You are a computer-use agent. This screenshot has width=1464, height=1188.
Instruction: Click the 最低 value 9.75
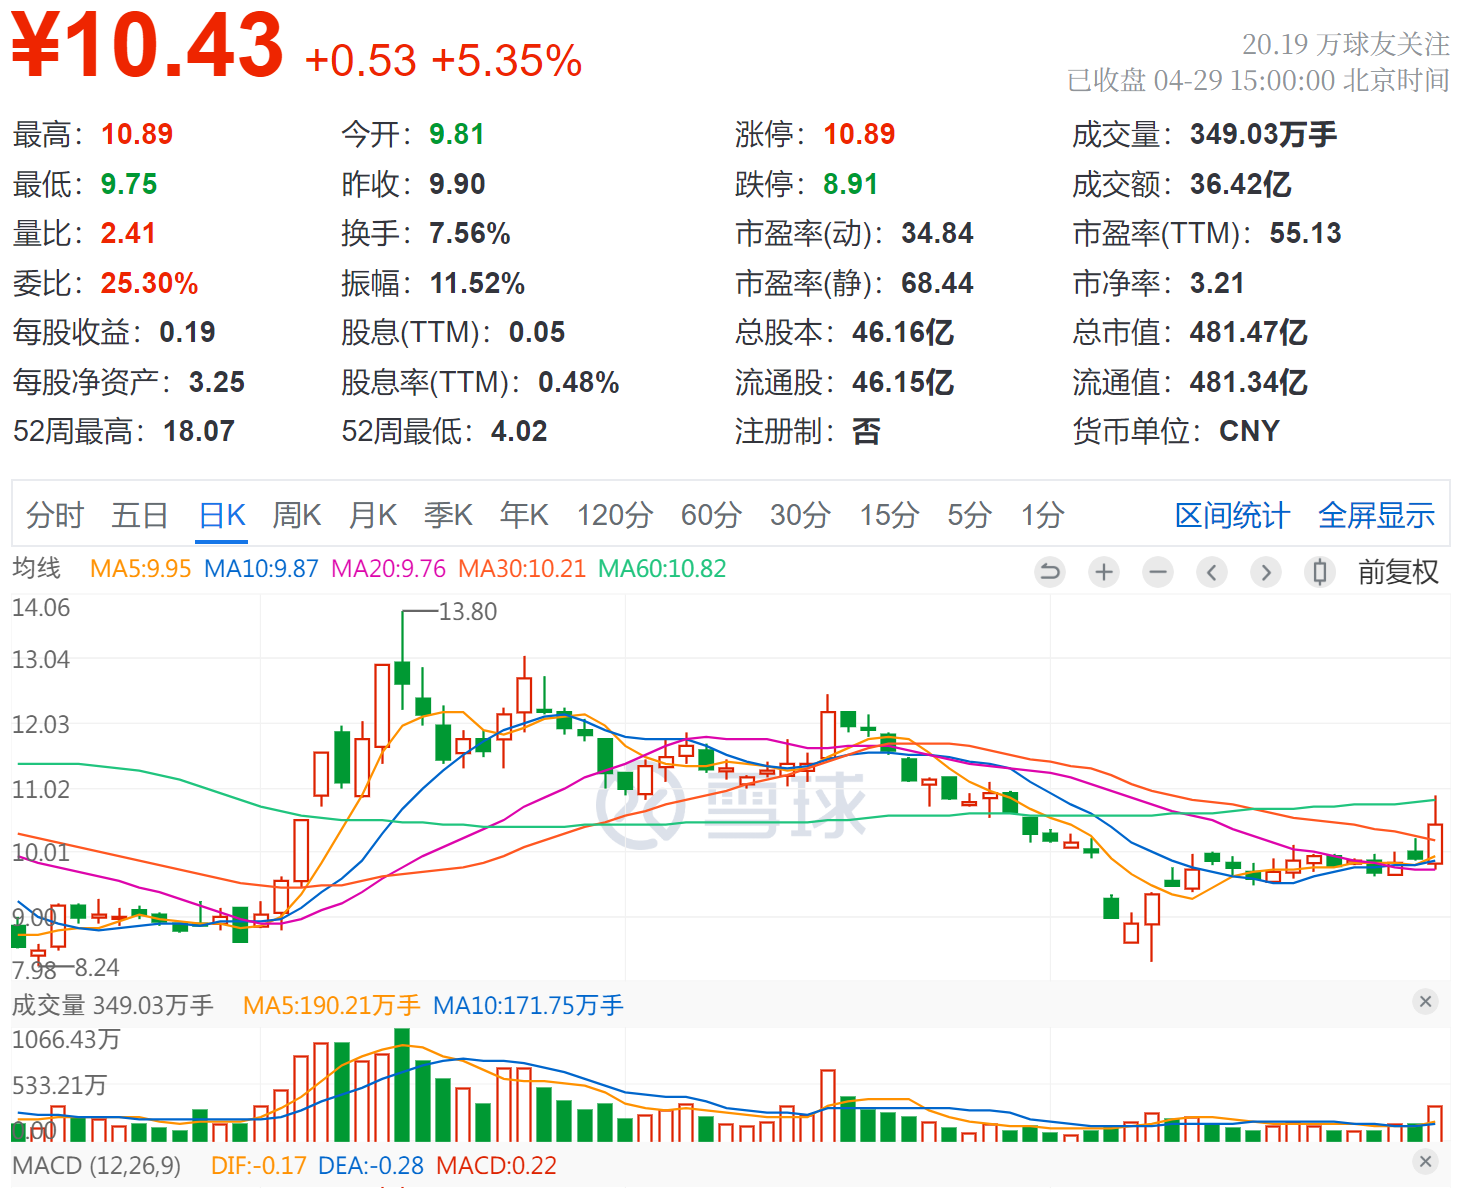point(129,184)
